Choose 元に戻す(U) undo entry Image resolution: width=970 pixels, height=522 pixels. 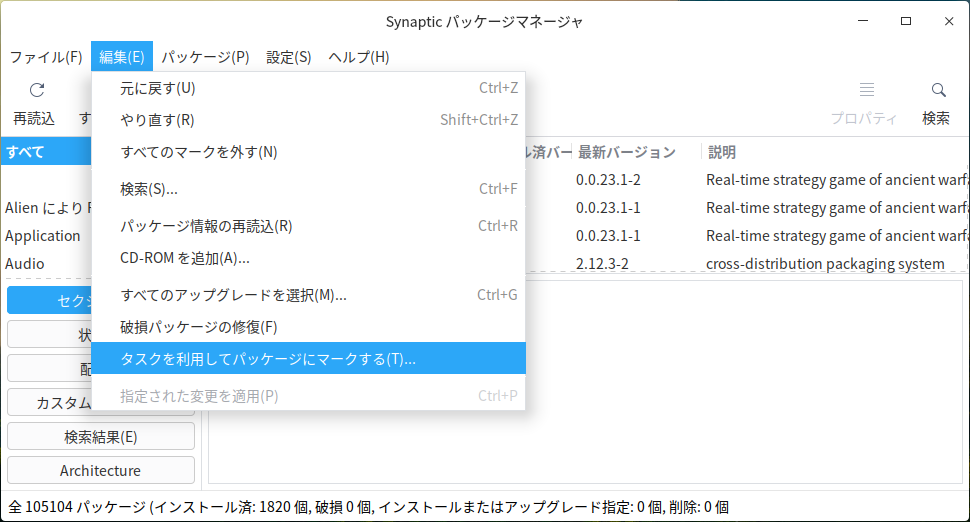click(x=309, y=88)
